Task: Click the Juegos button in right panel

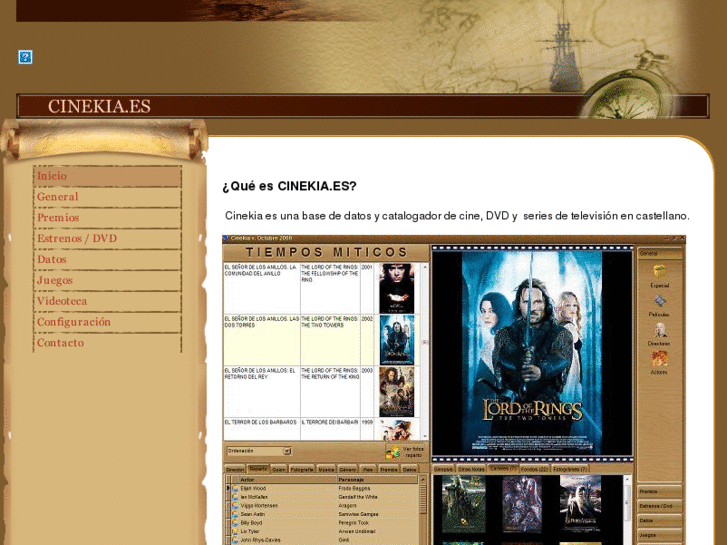Action: 659,535
